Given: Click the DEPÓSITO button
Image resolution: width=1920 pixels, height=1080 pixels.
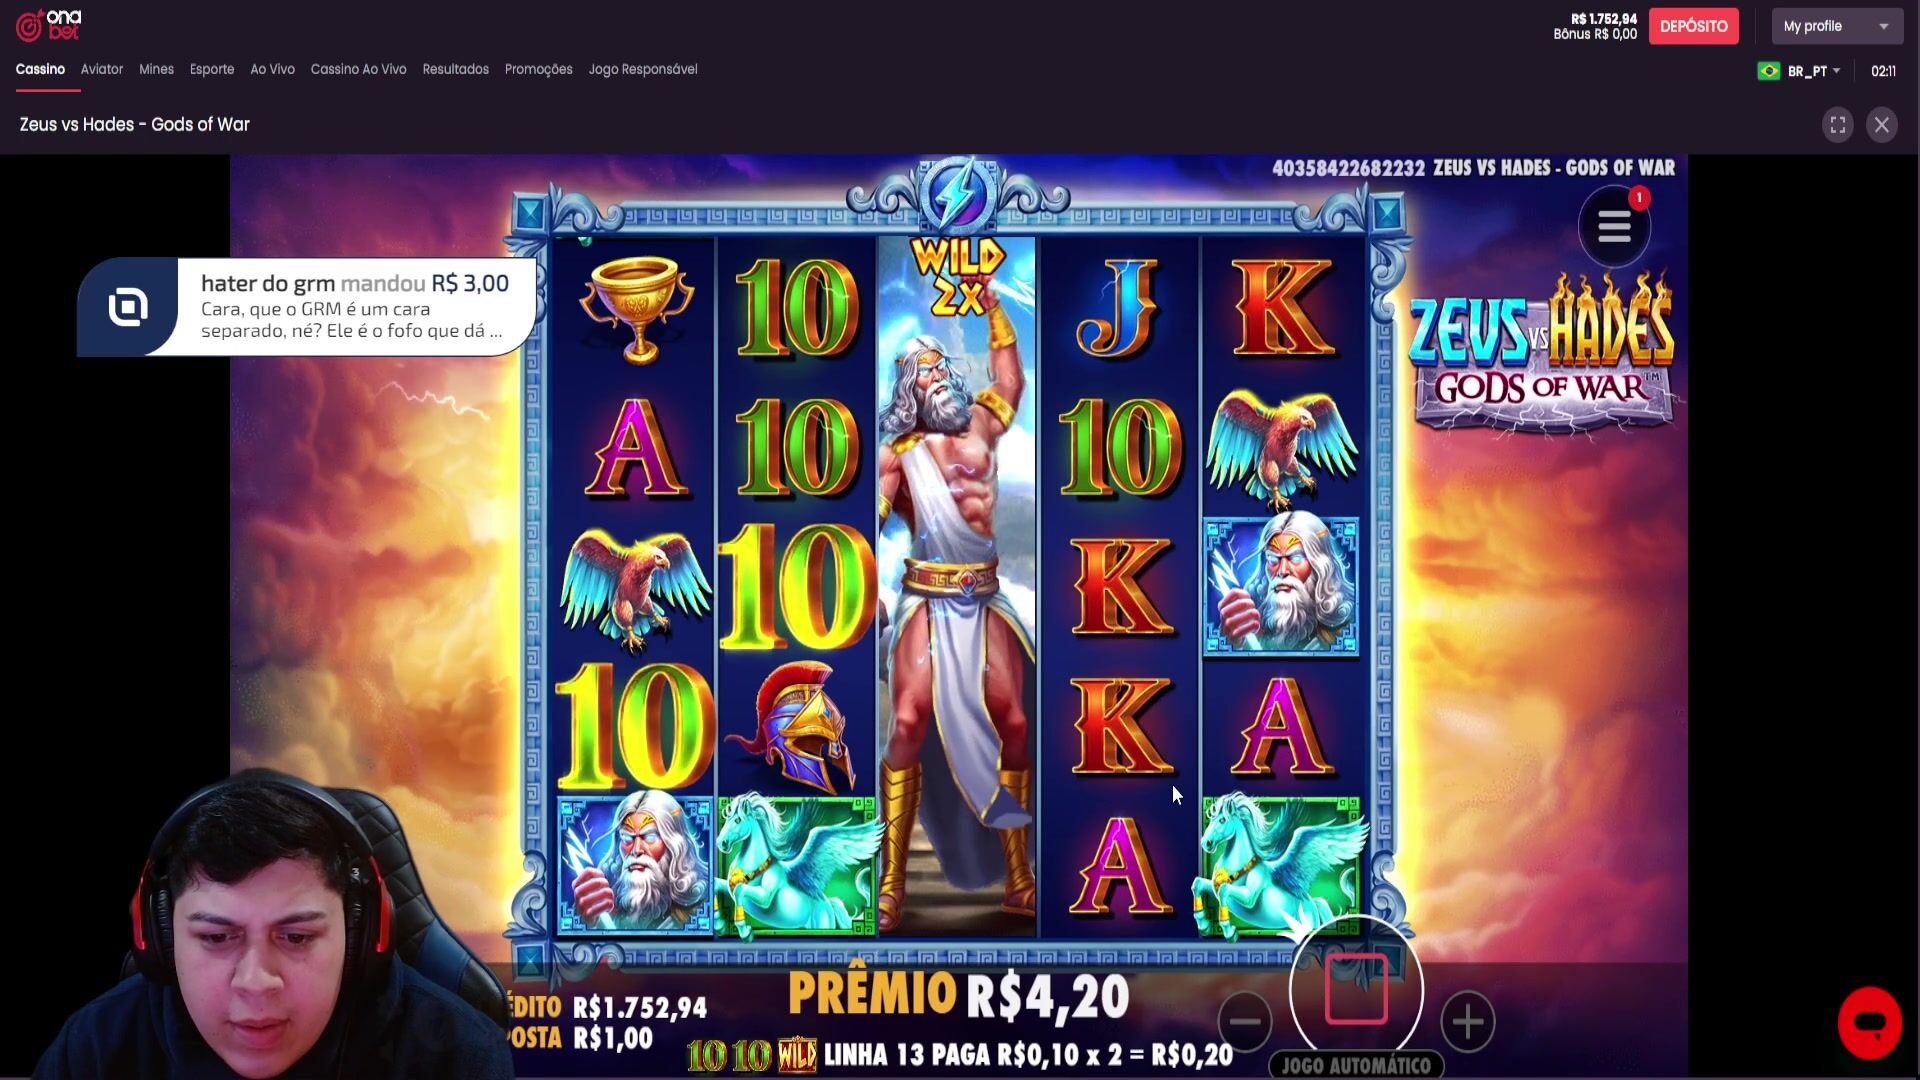Looking at the screenshot, I should 1693,26.
